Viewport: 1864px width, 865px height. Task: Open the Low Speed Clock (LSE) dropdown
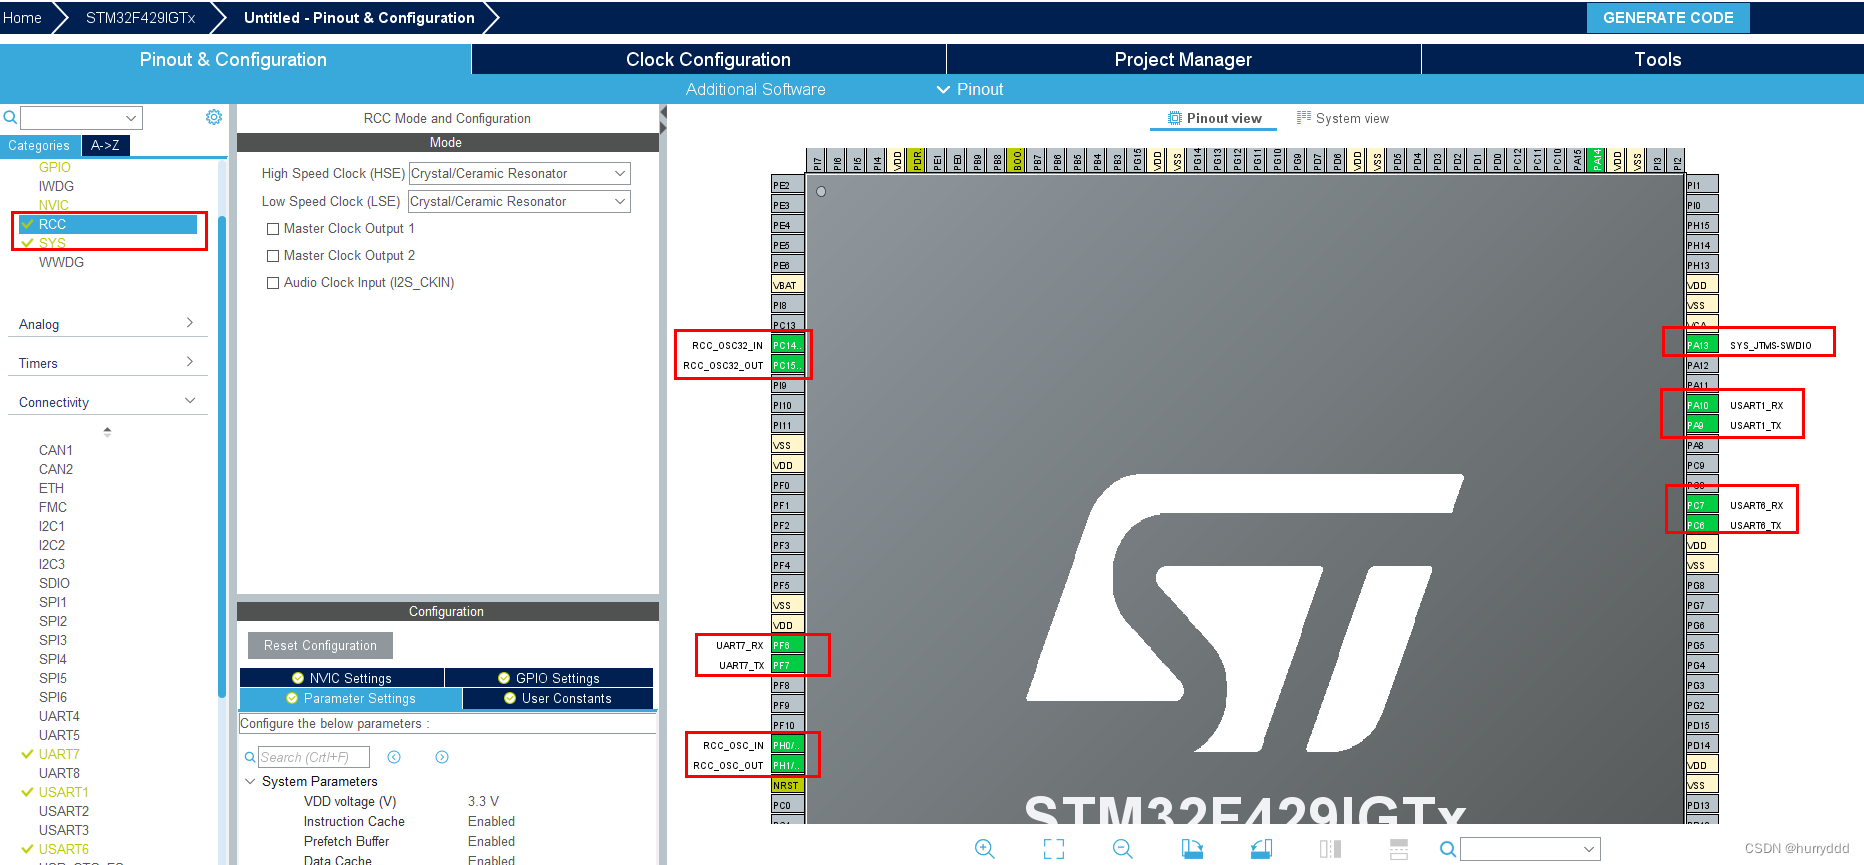click(520, 201)
